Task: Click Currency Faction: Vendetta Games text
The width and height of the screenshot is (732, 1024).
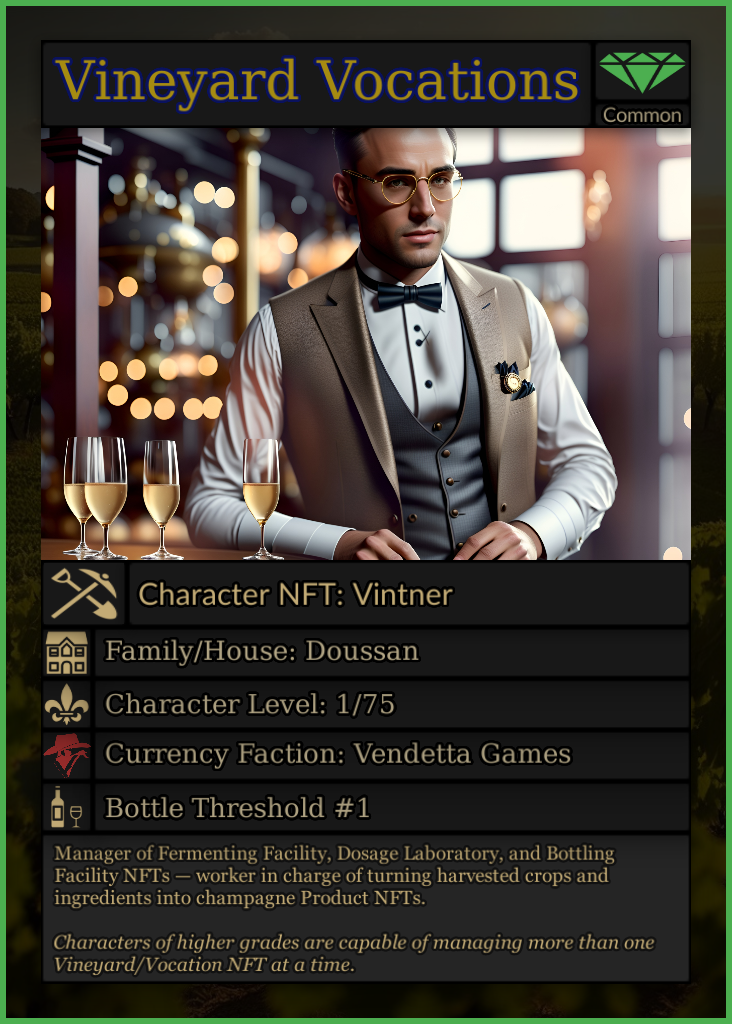Action: (x=338, y=754)
